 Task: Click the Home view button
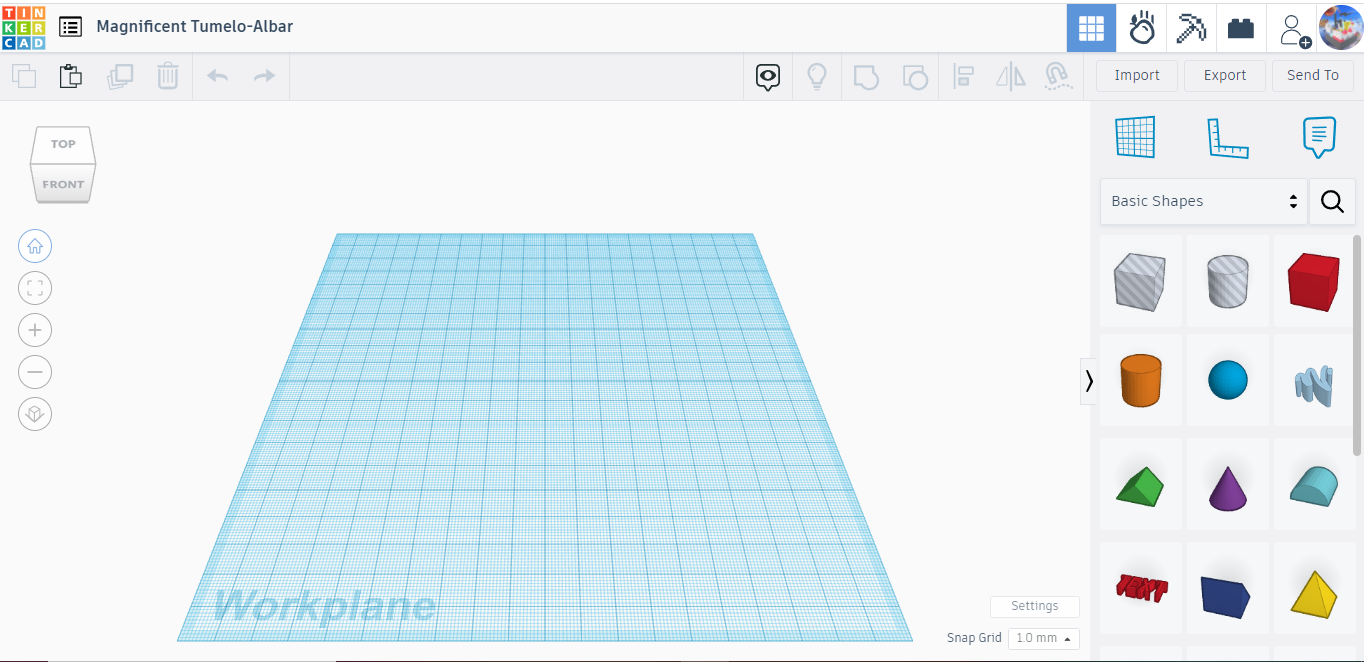35,246
